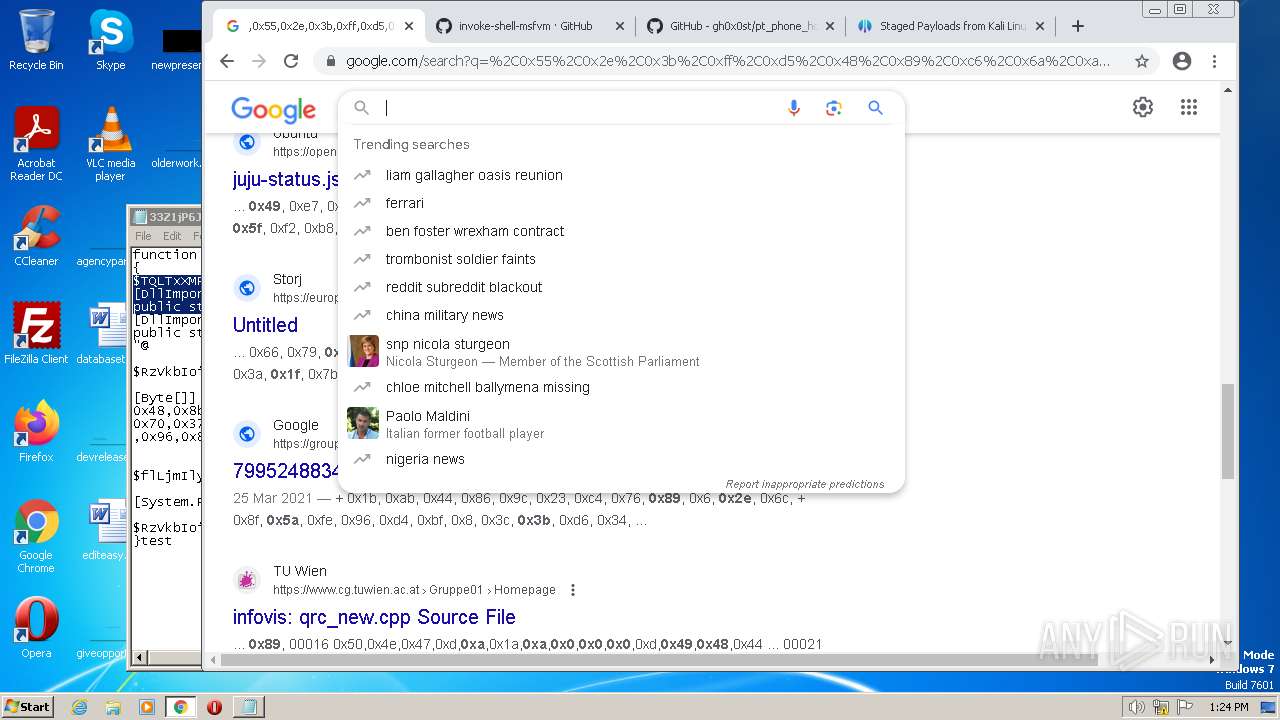Open the Chrome profile account icon
Screen dimensions: 1280x720
(1182, 61)
